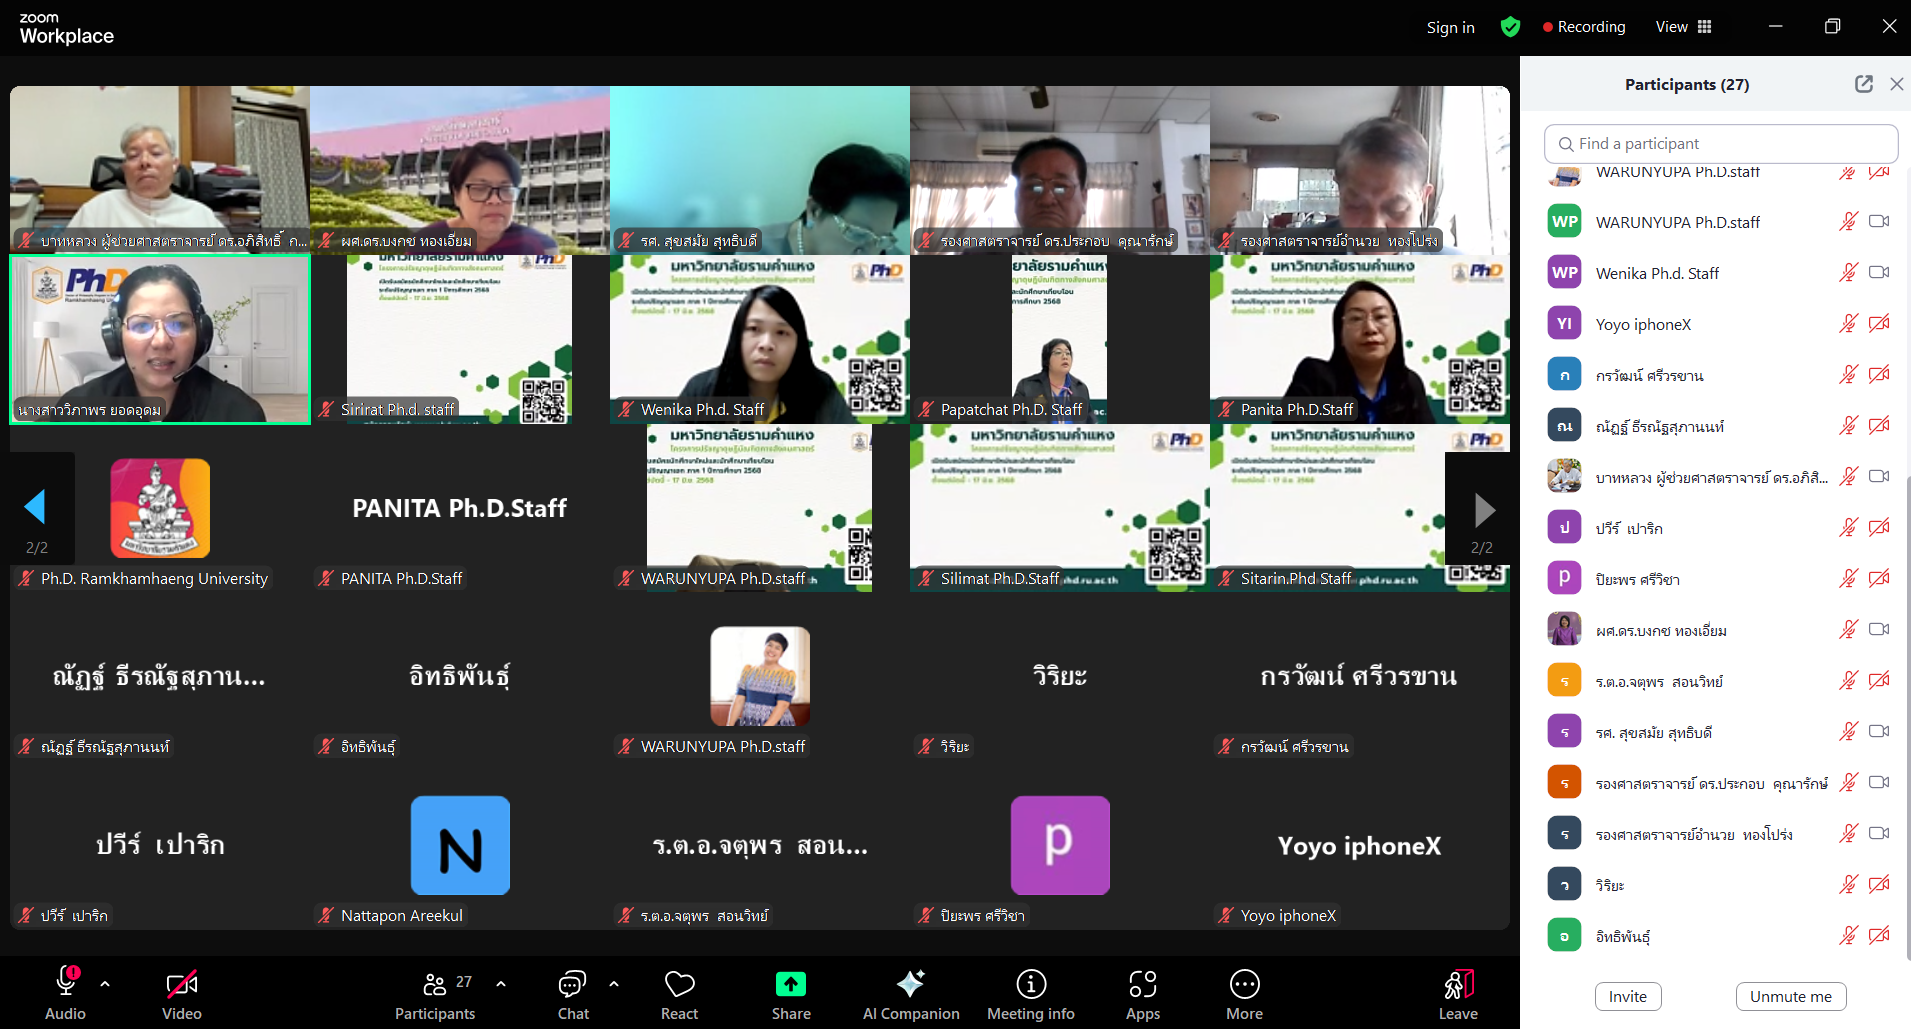Click Find a participant search field

click(x=1721, y=144)
